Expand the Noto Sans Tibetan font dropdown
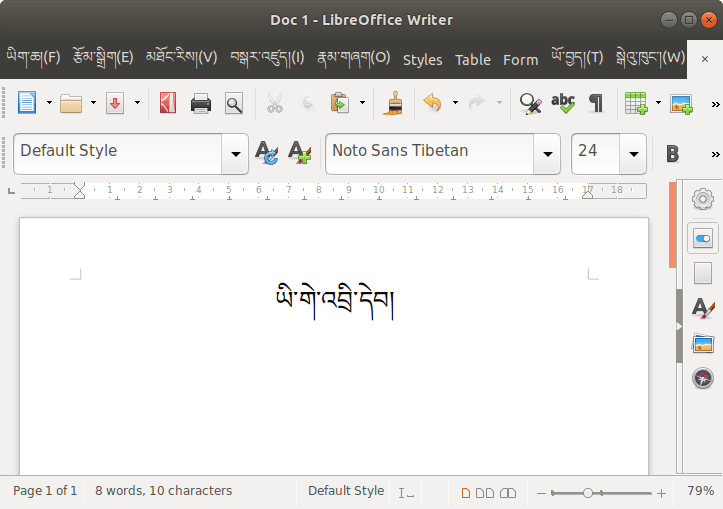The height and width of the screenshot is (509, 723). (x=547, y=154)
